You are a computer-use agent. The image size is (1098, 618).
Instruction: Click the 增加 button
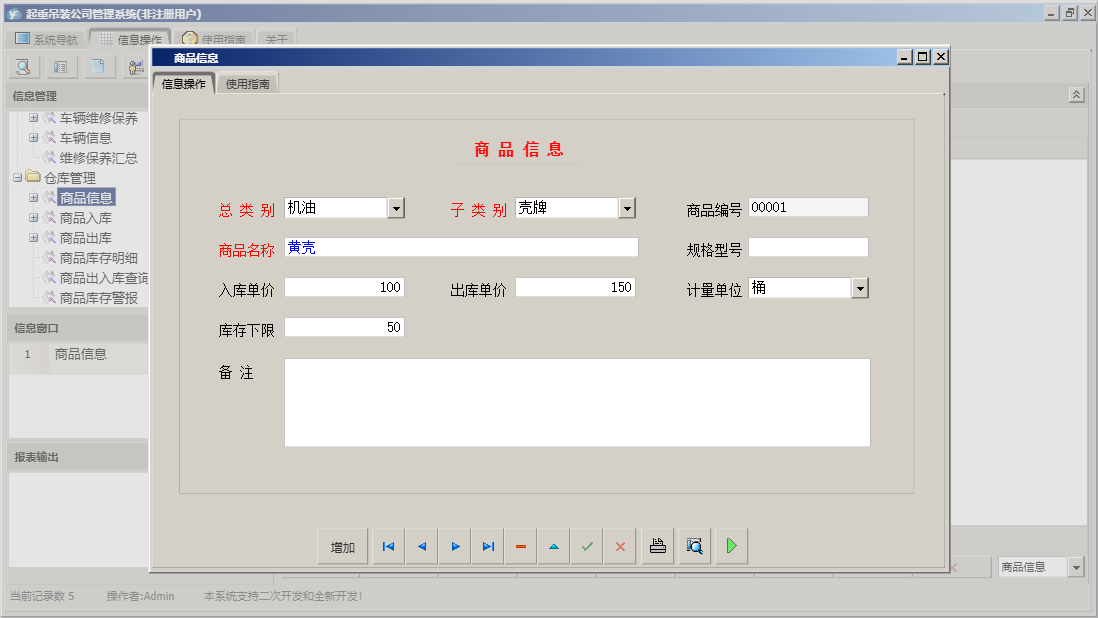tap(343, 545)
